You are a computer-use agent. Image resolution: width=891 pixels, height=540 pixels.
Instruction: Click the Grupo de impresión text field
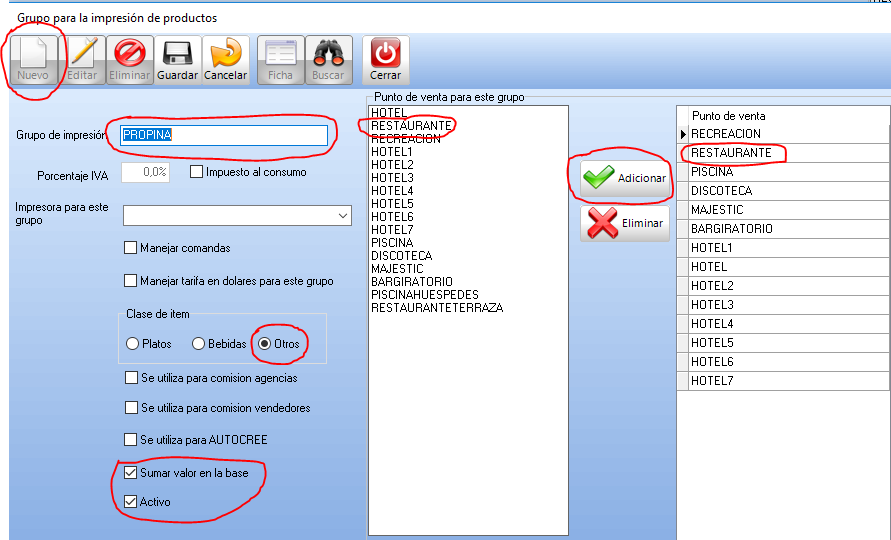pos(223,135)
